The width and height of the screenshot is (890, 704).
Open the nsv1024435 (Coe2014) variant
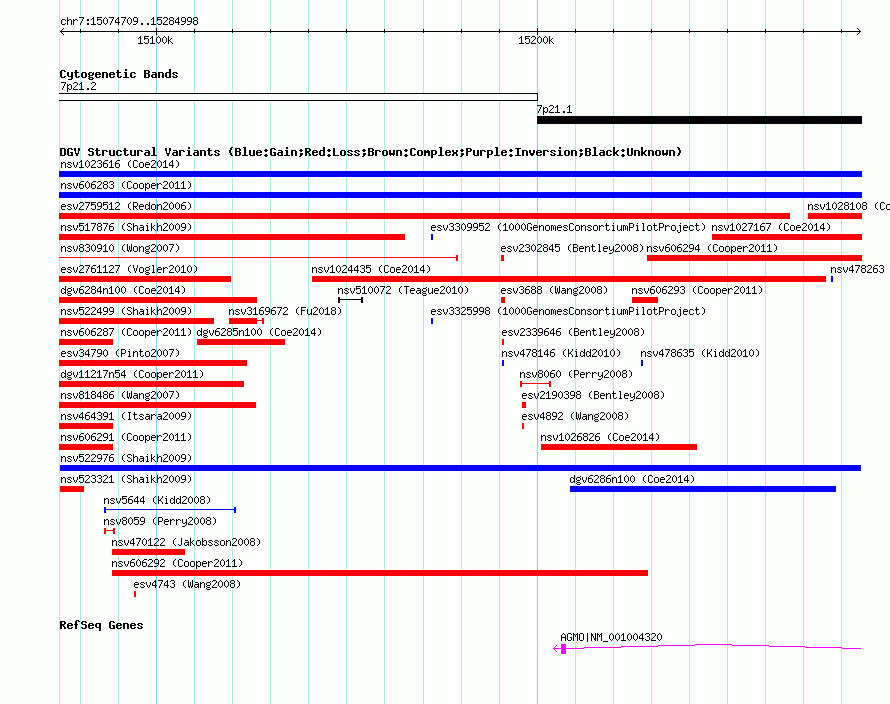[371, 270]
